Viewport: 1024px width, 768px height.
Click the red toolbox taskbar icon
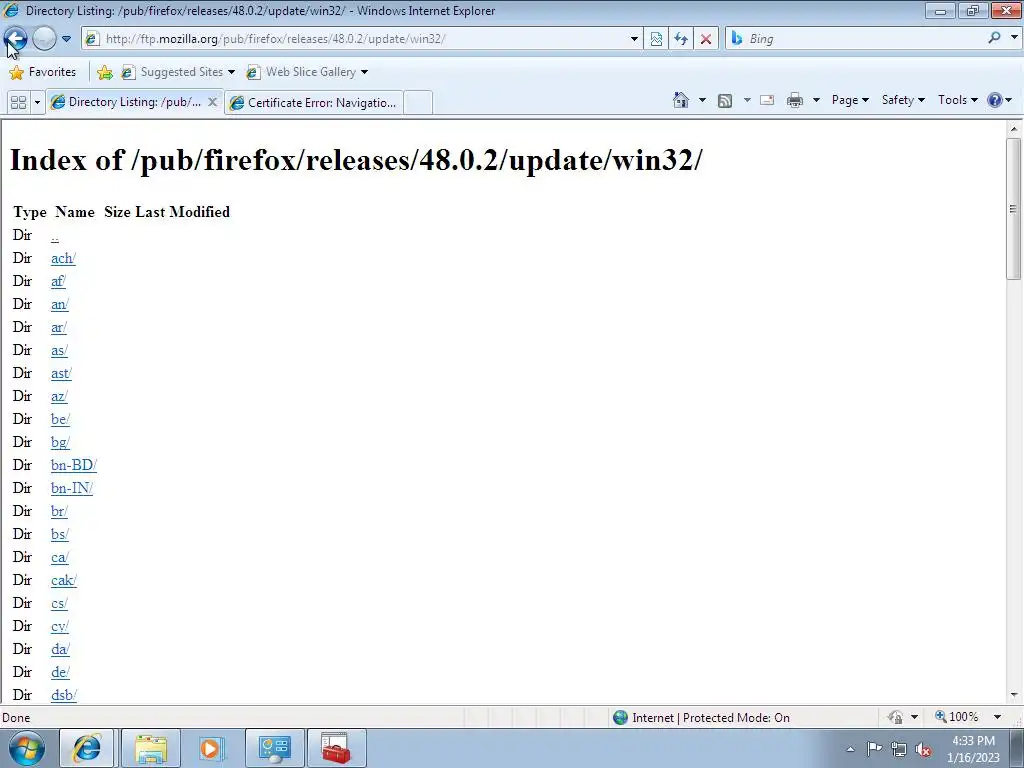[336, 748]
